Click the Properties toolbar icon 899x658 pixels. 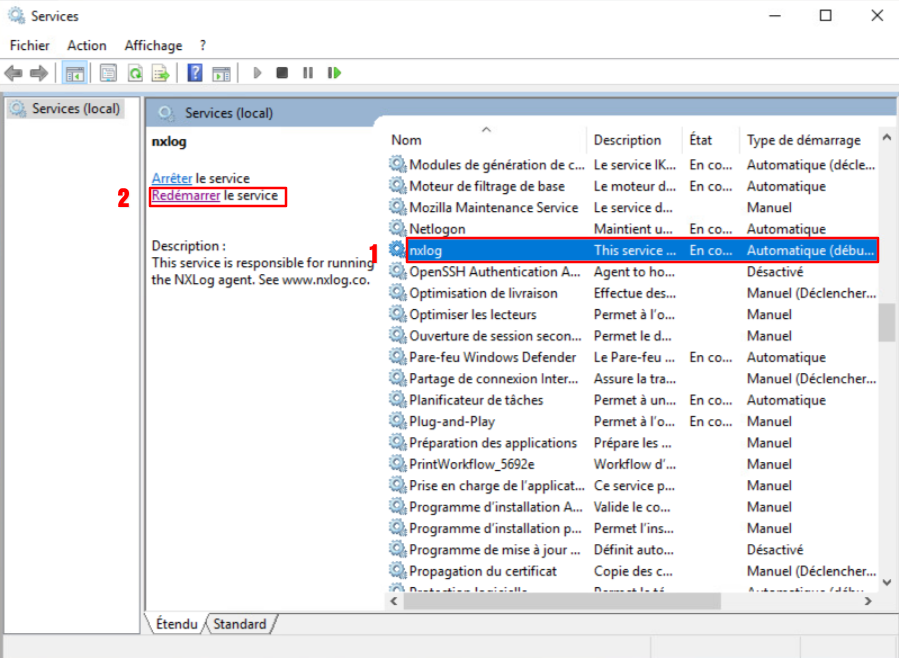108,73
